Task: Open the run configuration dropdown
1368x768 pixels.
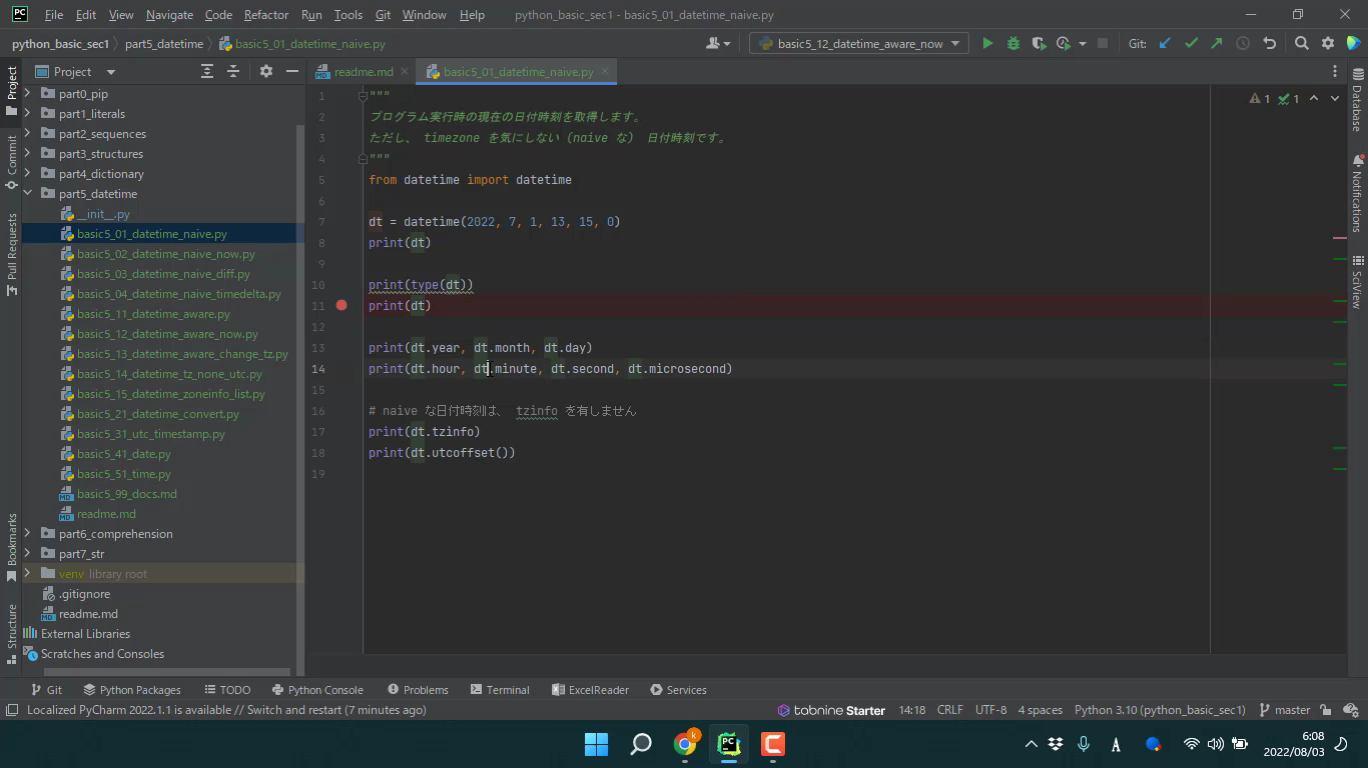Action: pos(859,43)
